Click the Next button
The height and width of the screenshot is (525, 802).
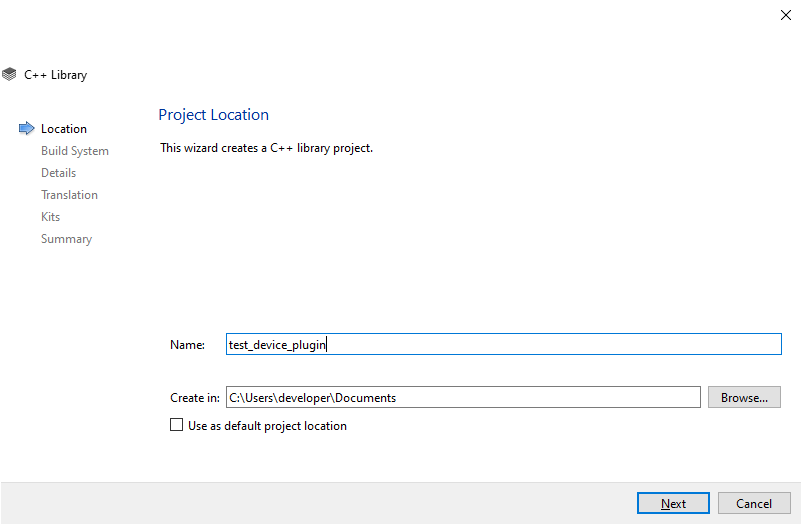tap(673, 504)
